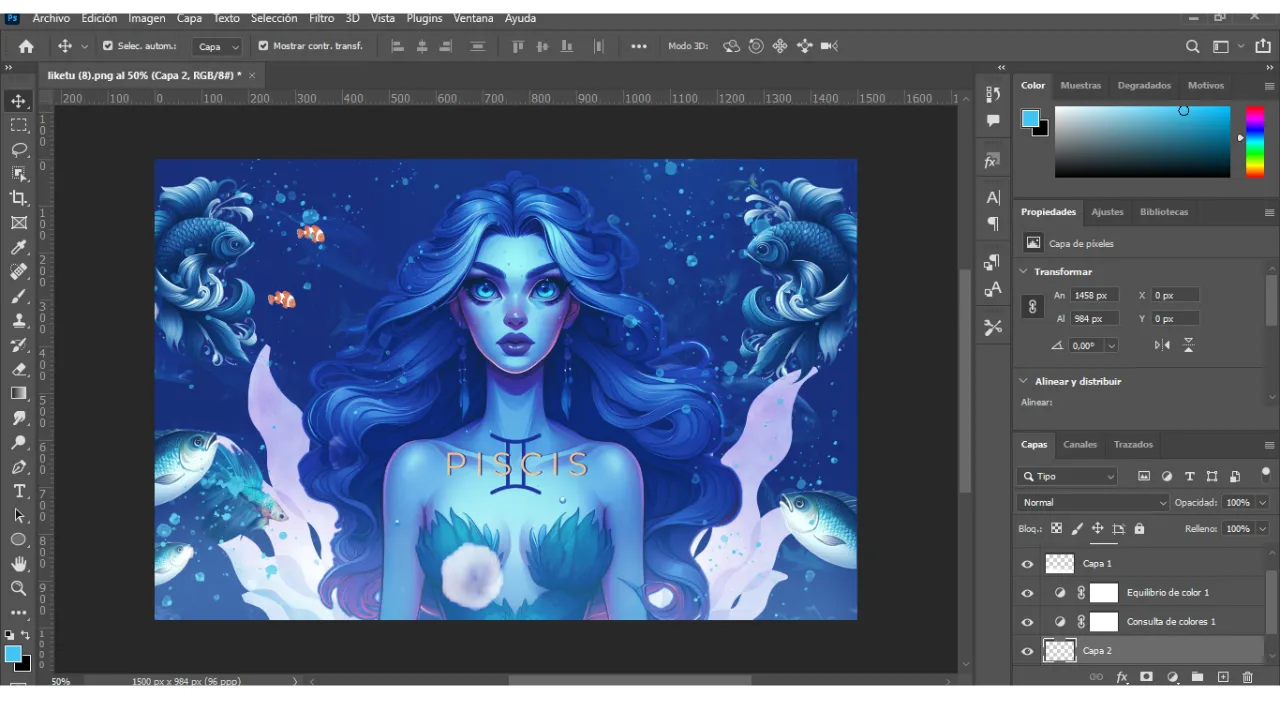
Task: Open the Filtro menu
Action: pyautogui.click(x=322, y=18)
